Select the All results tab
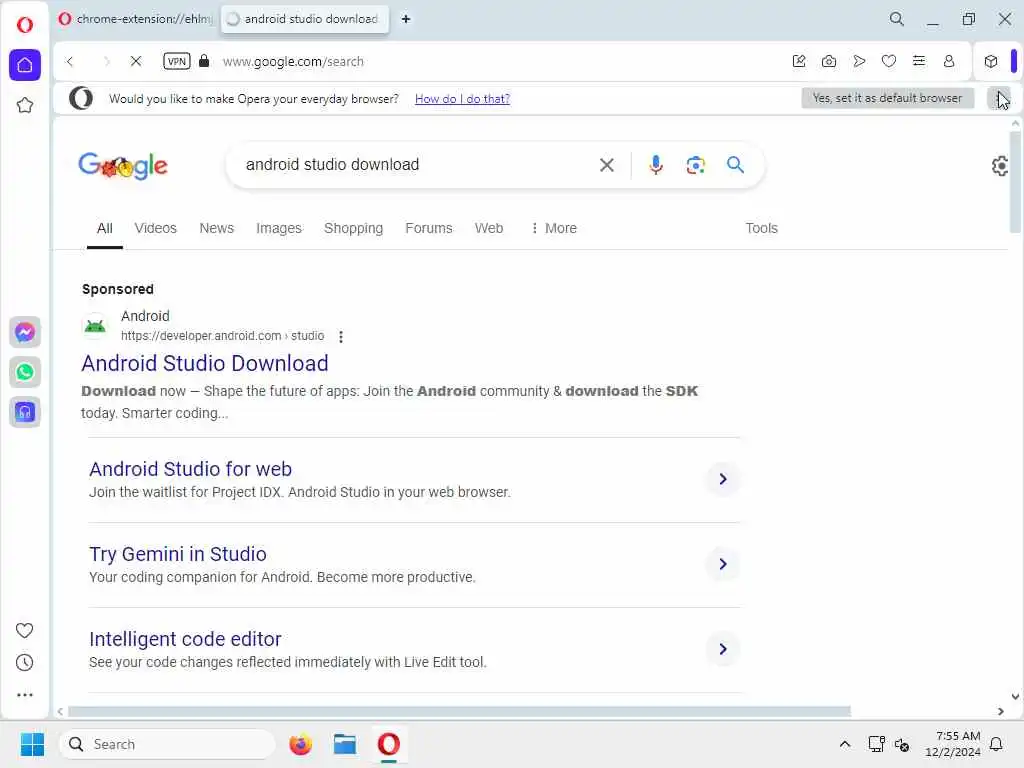 pyautogui.click(x=104, y=228)
